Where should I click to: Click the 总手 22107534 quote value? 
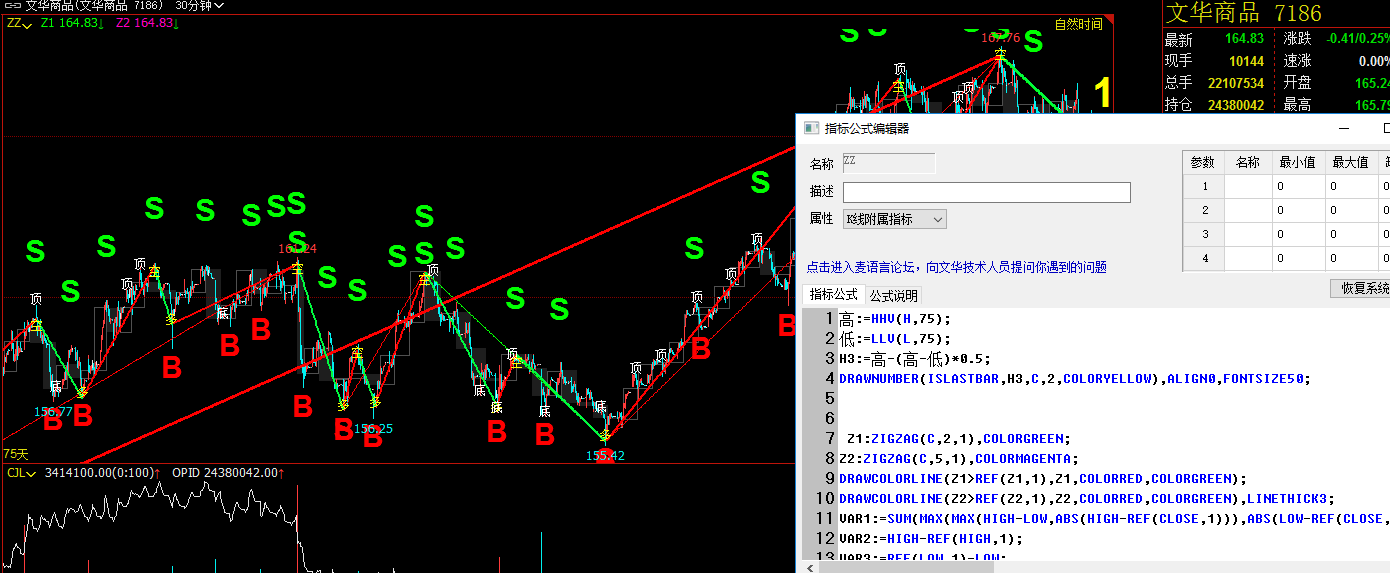1236,83
